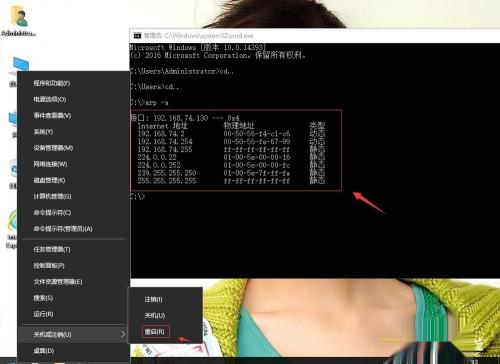The image size is (500, 364).
Task: Click 重启(R) to restart
Action: point(155,332)
